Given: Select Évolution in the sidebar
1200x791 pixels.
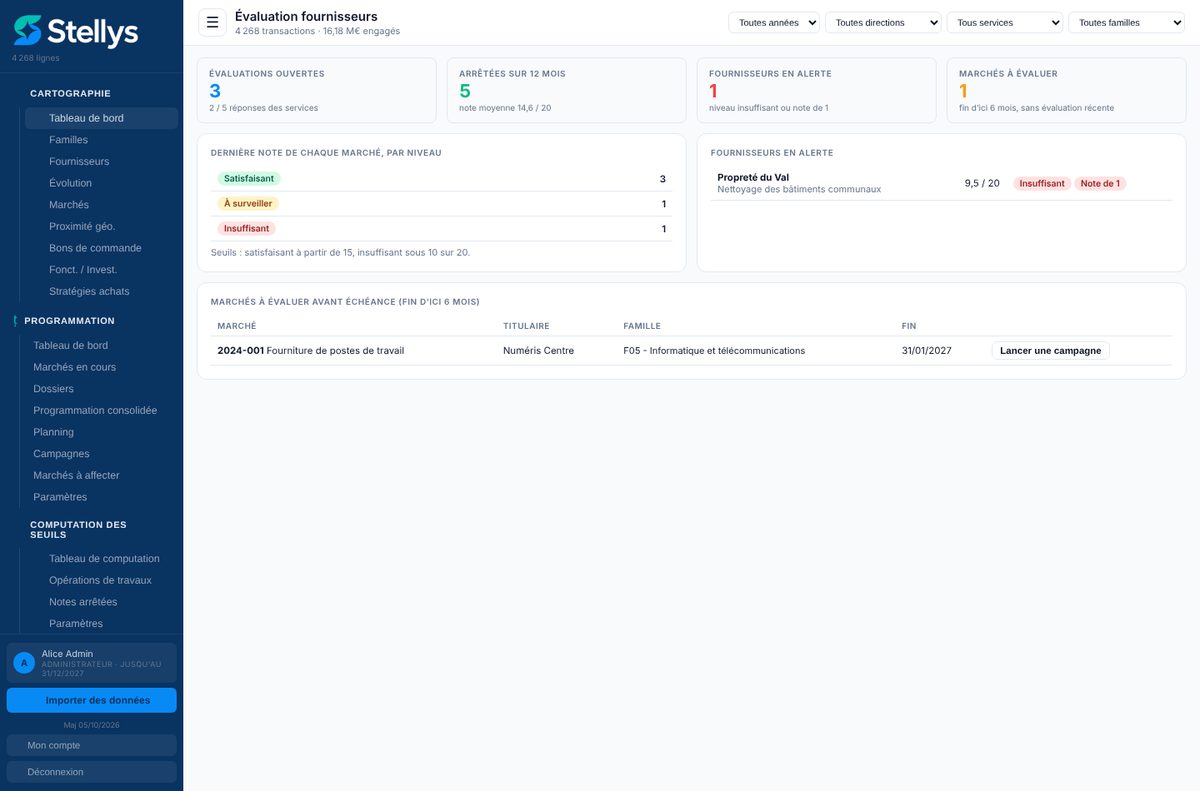Looking at the screenshot, I should [101, 183].
